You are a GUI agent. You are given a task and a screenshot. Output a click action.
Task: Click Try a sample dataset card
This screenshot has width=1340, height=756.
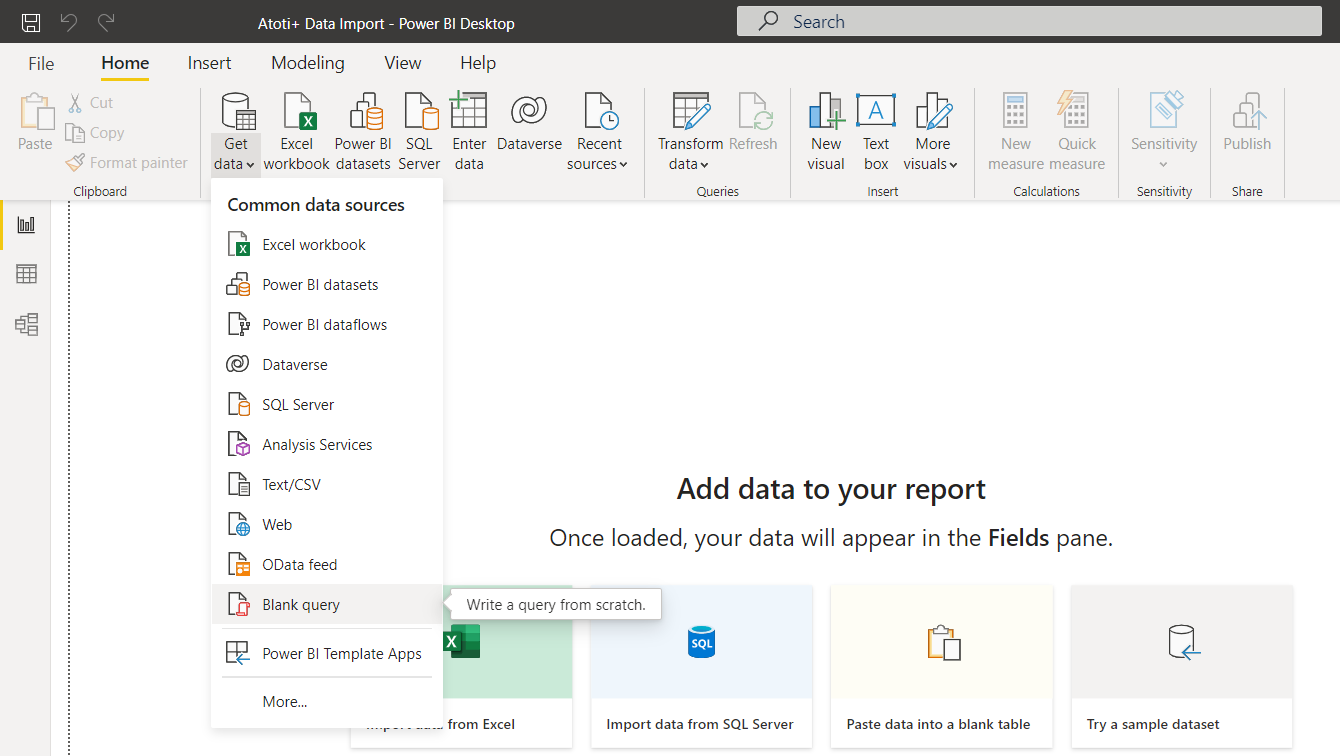pos(1181,666)
